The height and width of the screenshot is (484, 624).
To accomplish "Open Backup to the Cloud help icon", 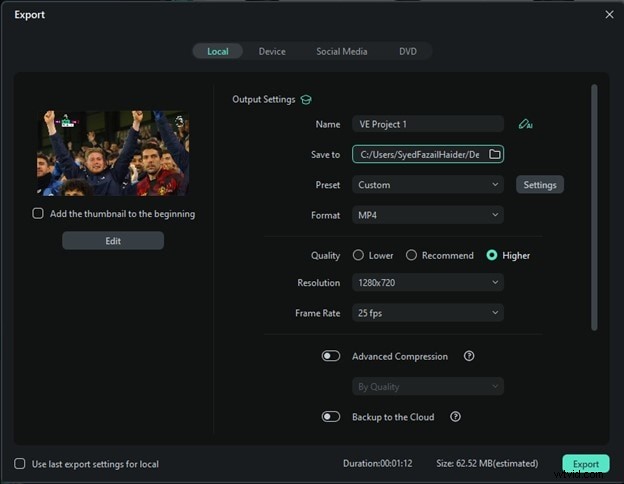I will tap(455, 417).
